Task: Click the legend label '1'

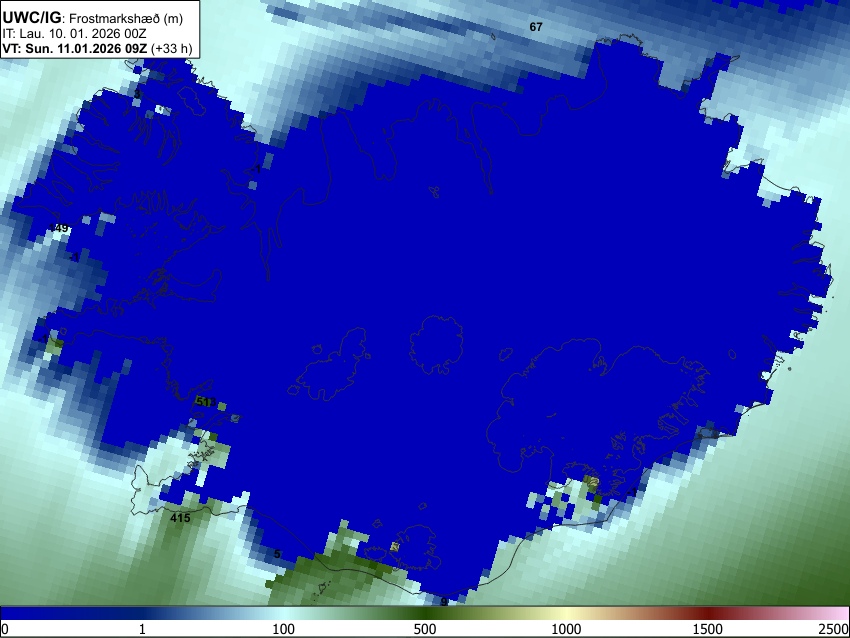Action: (x=142, y=629)
